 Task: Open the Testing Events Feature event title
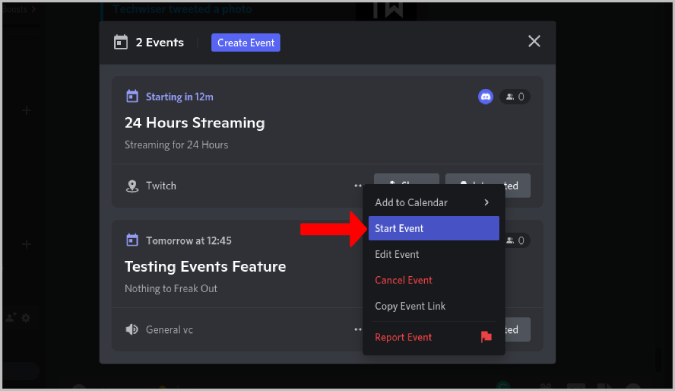(205, 267)
